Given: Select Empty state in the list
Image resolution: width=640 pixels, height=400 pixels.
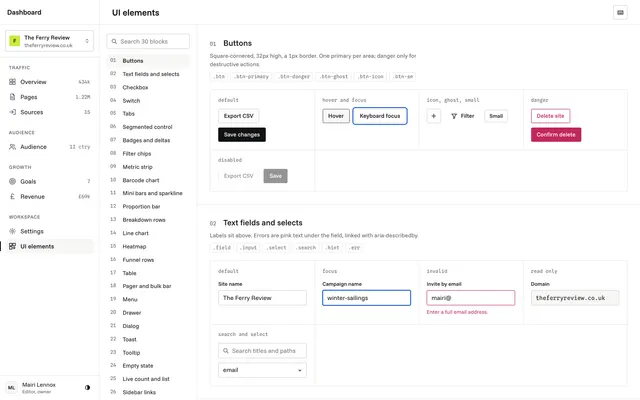Looking at the screenshot, I should coord(148,366).
